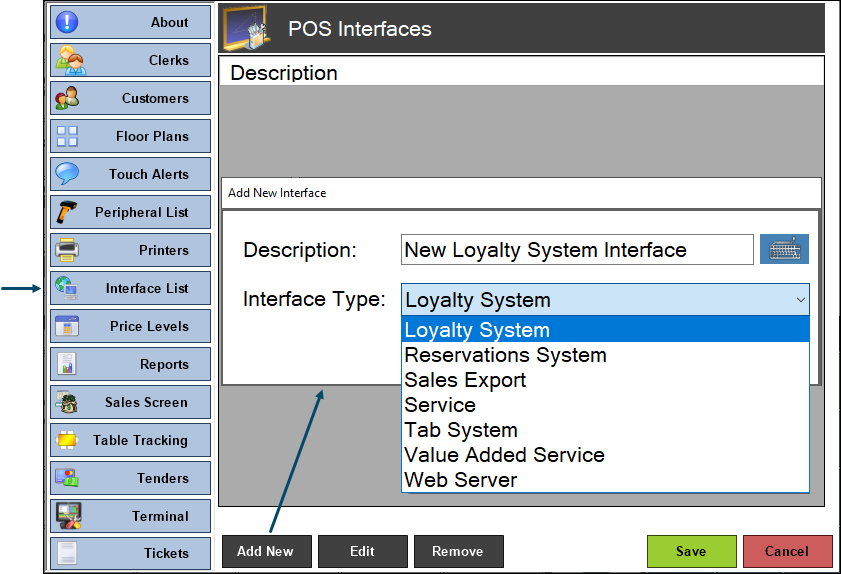Click the on-screen keyboard icon beside Description
The image size is (841, 574).
(784, 249)
